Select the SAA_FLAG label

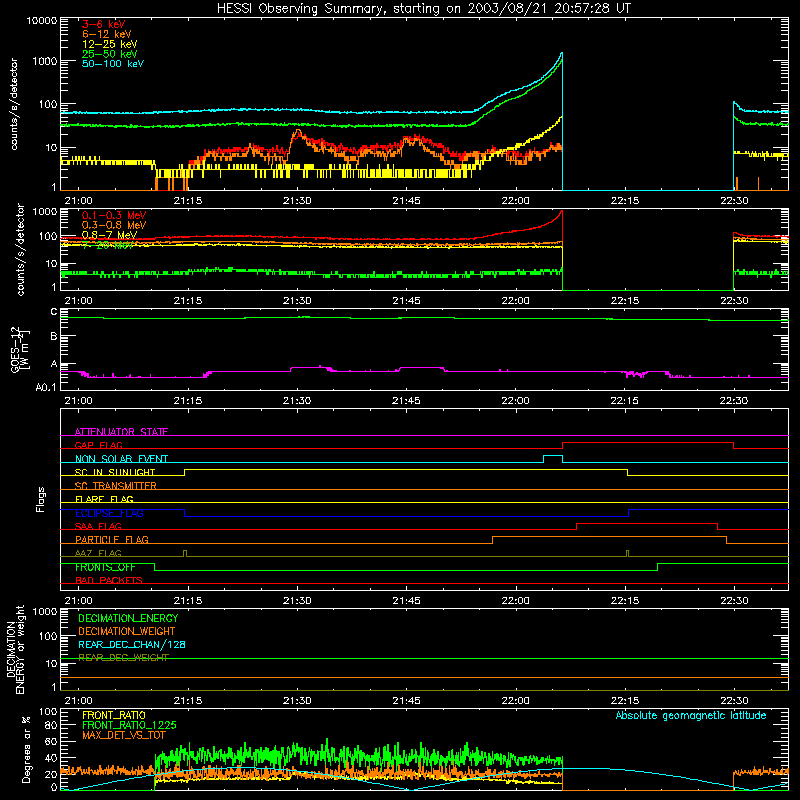(98, 526)
